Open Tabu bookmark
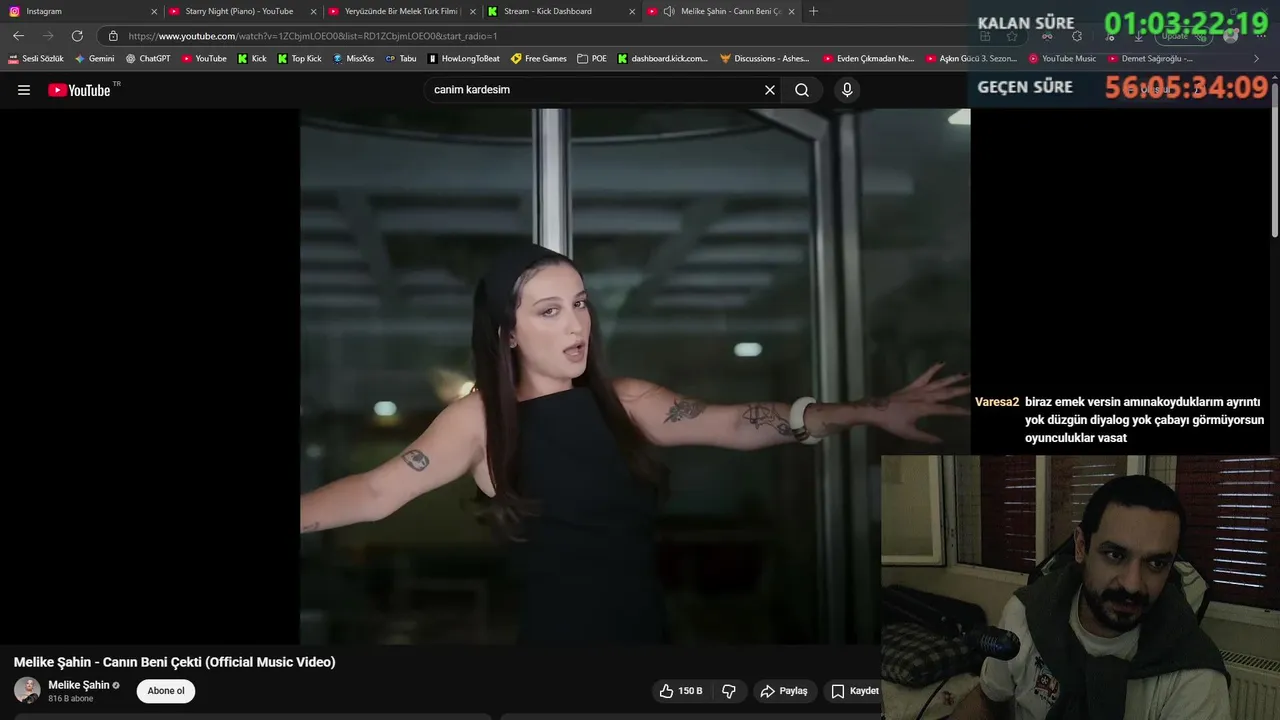The image size is (1280, 720). [401, 59]
